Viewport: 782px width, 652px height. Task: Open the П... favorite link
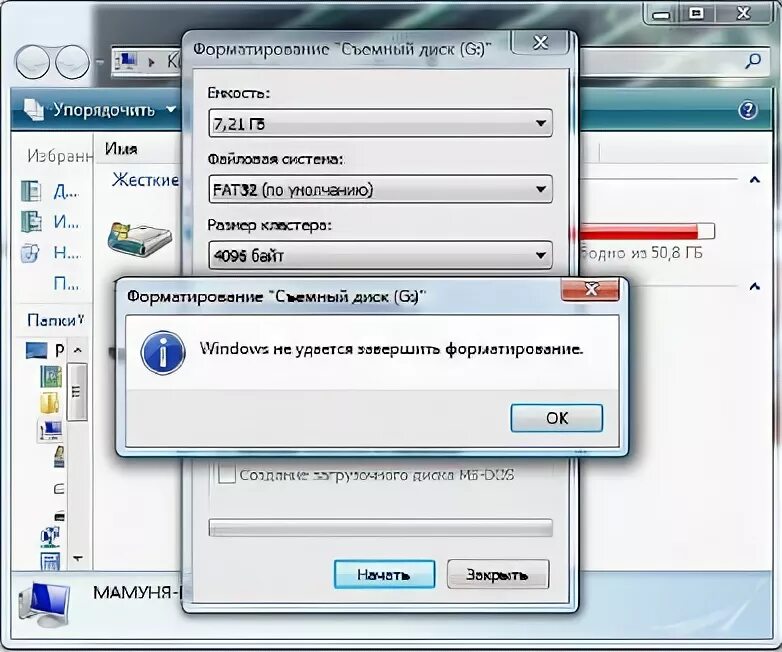(x=66, y=283)
